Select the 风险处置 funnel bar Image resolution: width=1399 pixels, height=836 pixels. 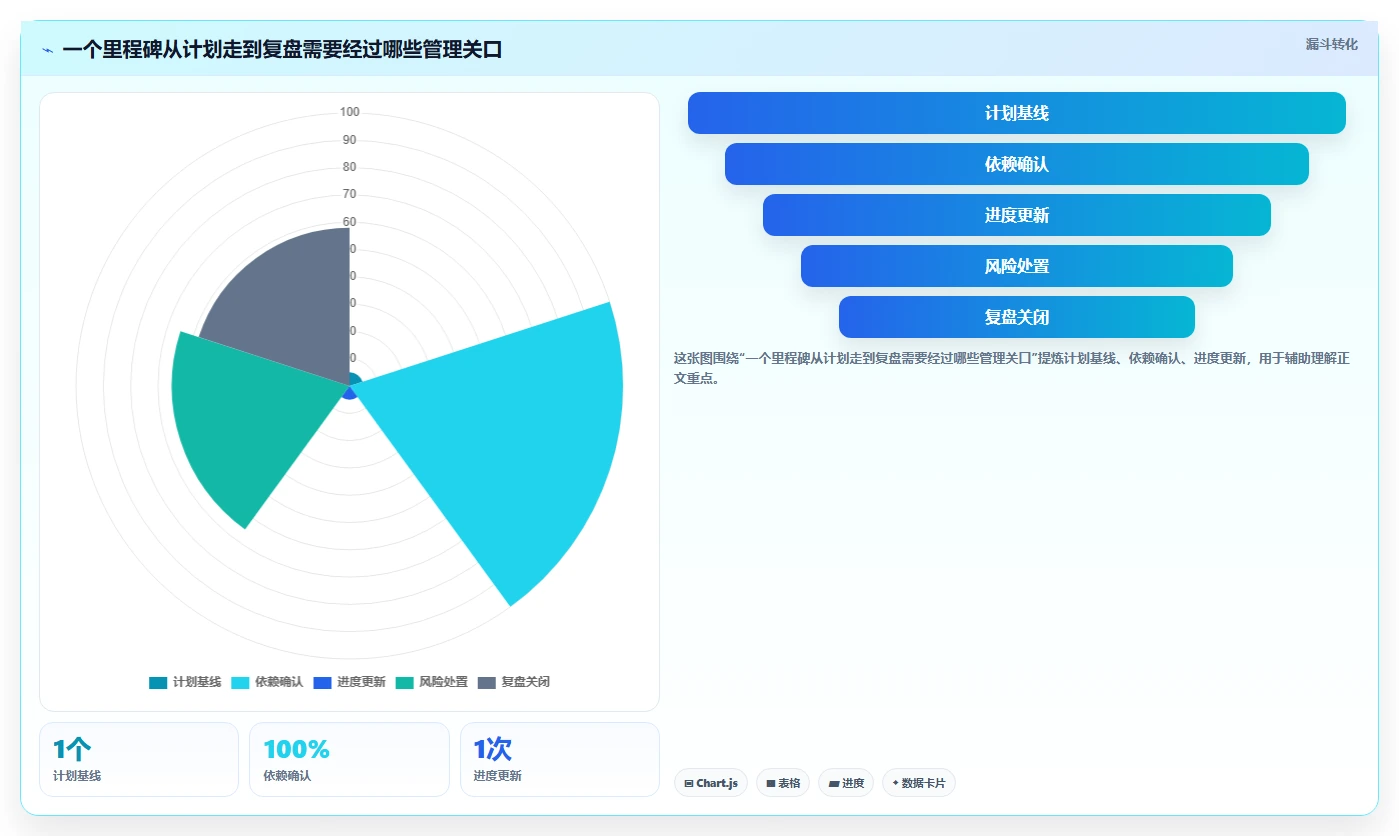pos(1016,266)
